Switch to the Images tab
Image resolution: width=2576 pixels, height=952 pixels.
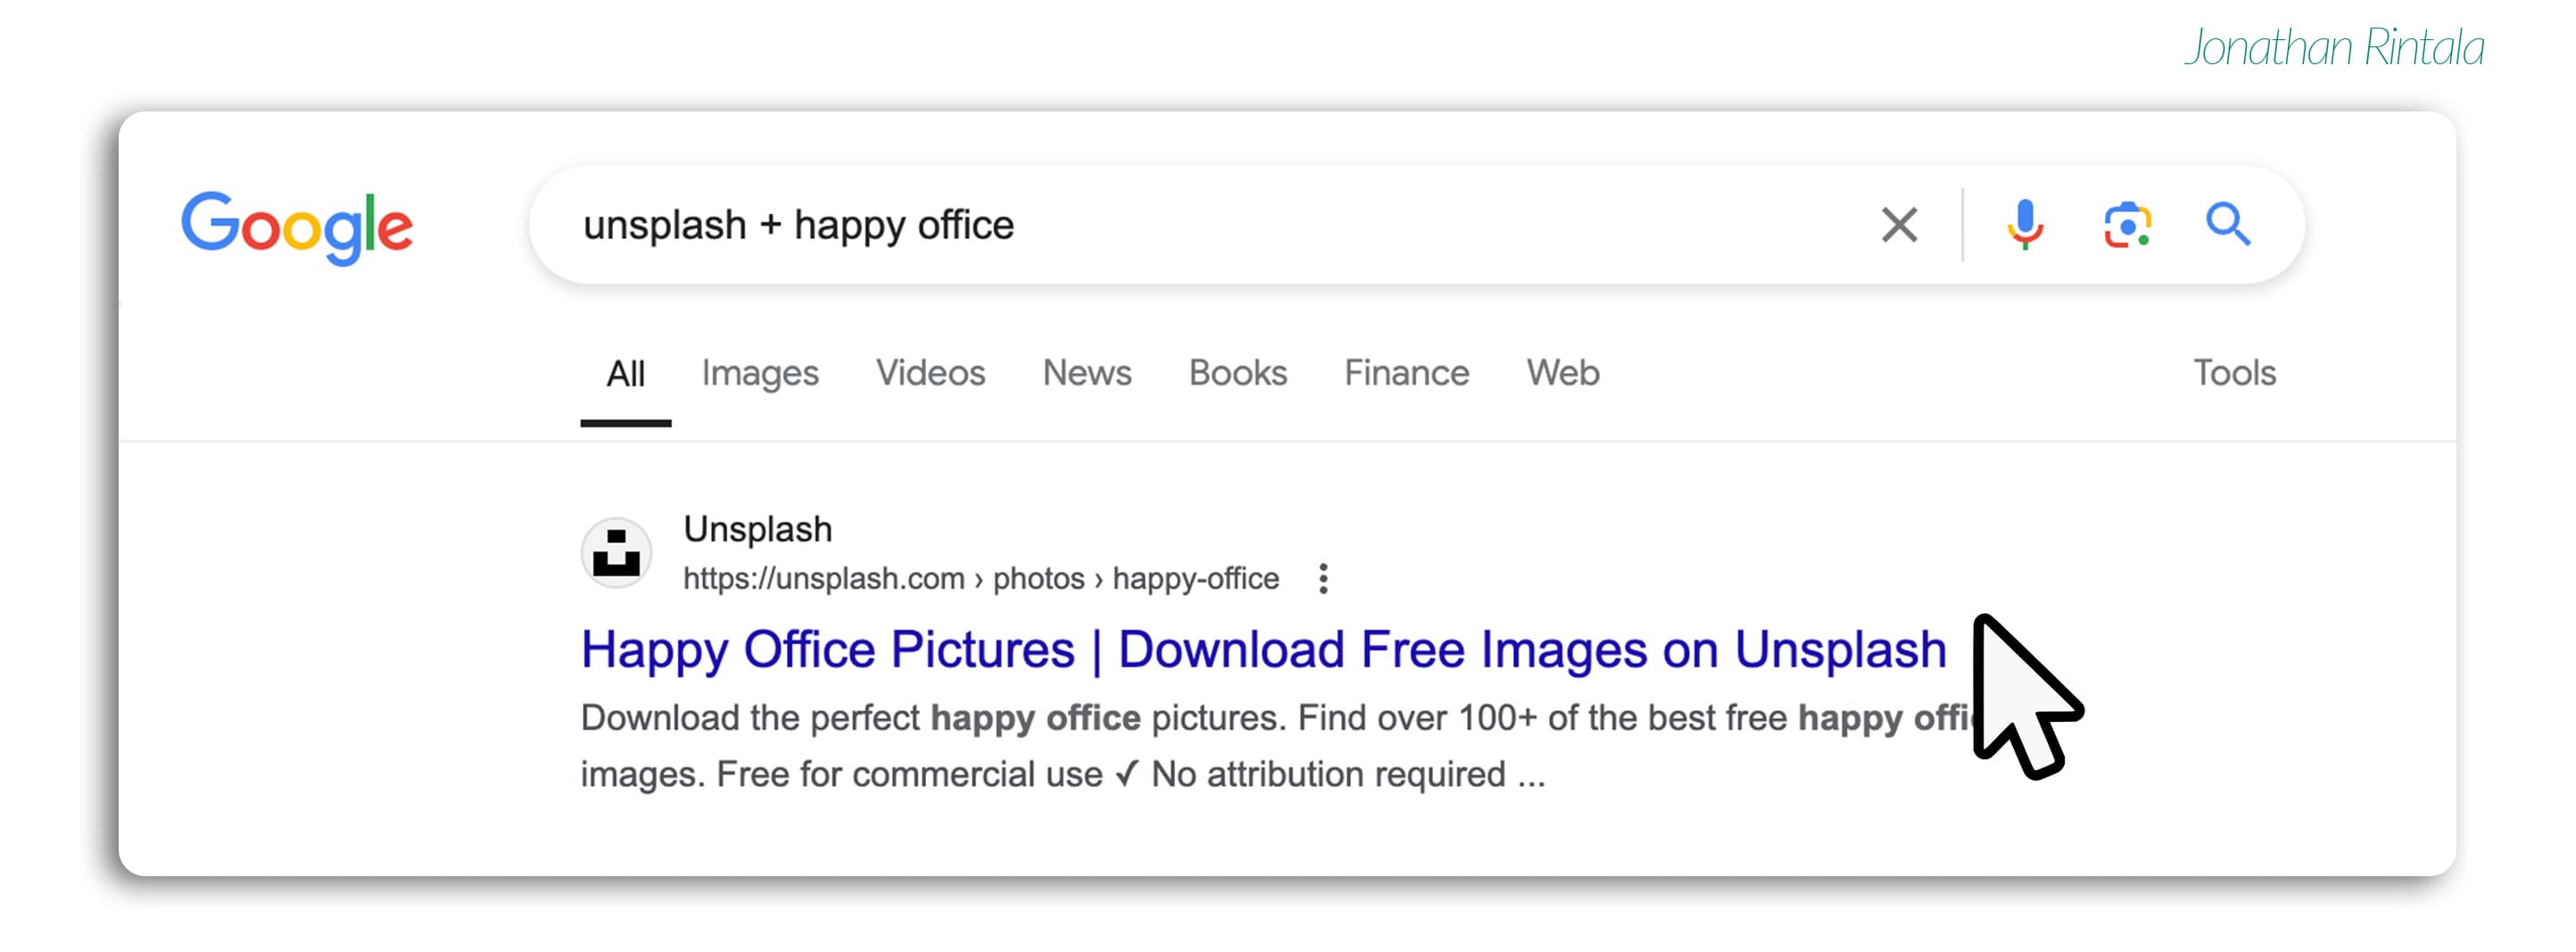click(x=759, y=374)
